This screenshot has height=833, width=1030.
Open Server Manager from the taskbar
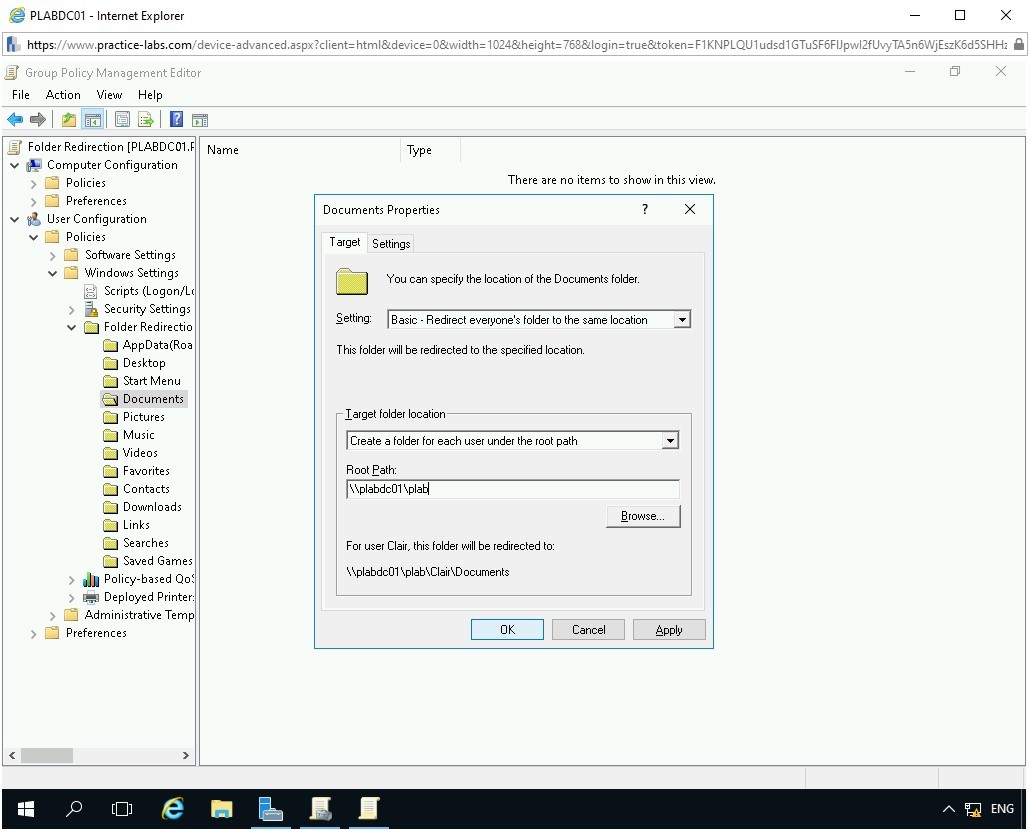click(270, 809)
